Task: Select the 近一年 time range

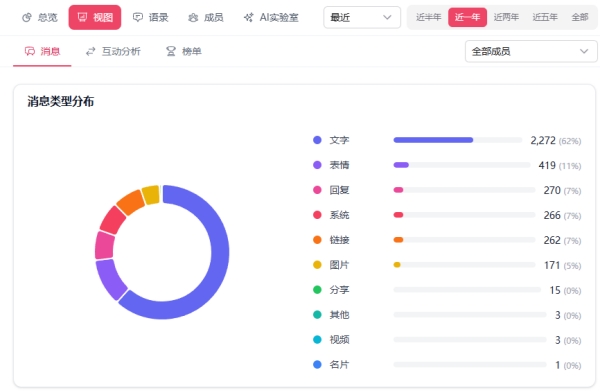Action: coord(468,17)
